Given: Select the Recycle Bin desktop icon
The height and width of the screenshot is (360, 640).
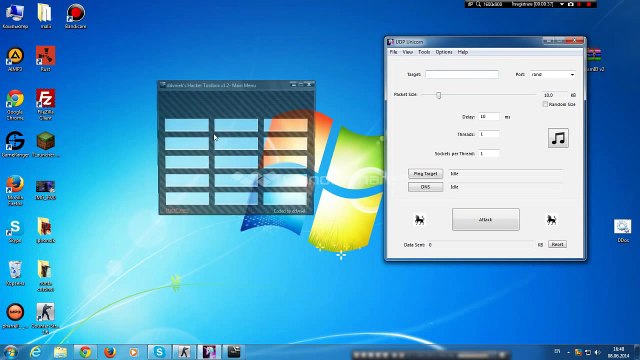Looking at the screenshot, I should click(x=15, y=273).
